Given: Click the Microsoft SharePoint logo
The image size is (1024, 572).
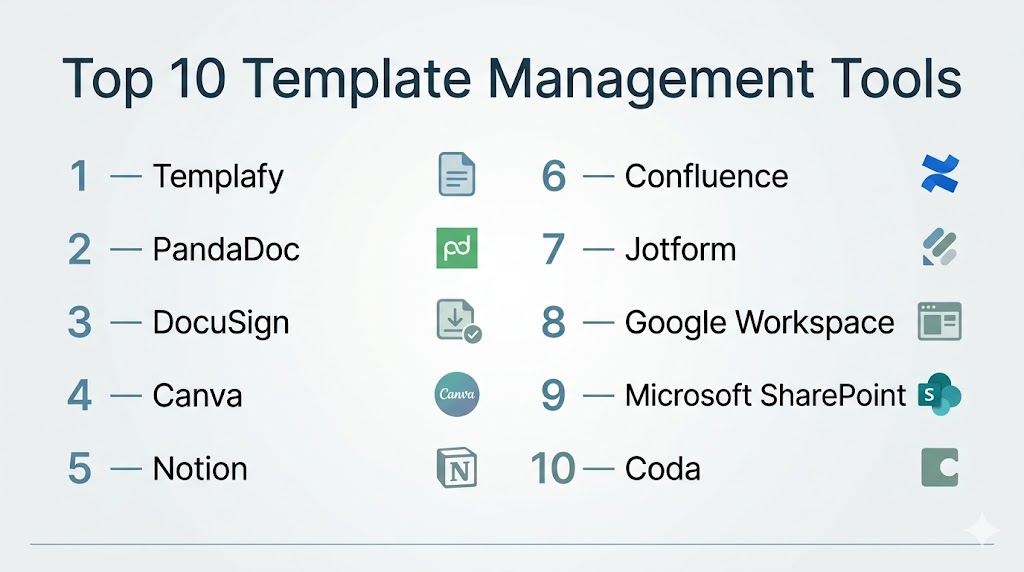Looking at the screenshot, I should (x=938, y=395).
